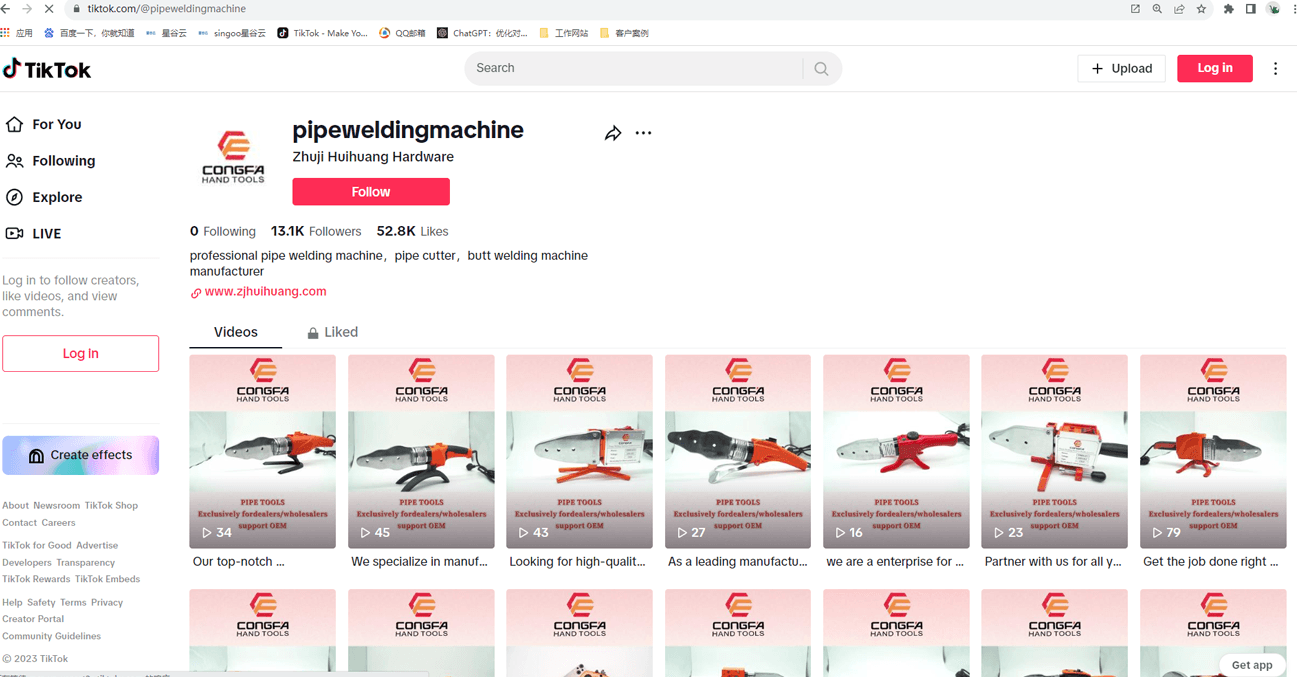Open the 'Get the job done right ...' video
1297x677 pixels.
1213,451
